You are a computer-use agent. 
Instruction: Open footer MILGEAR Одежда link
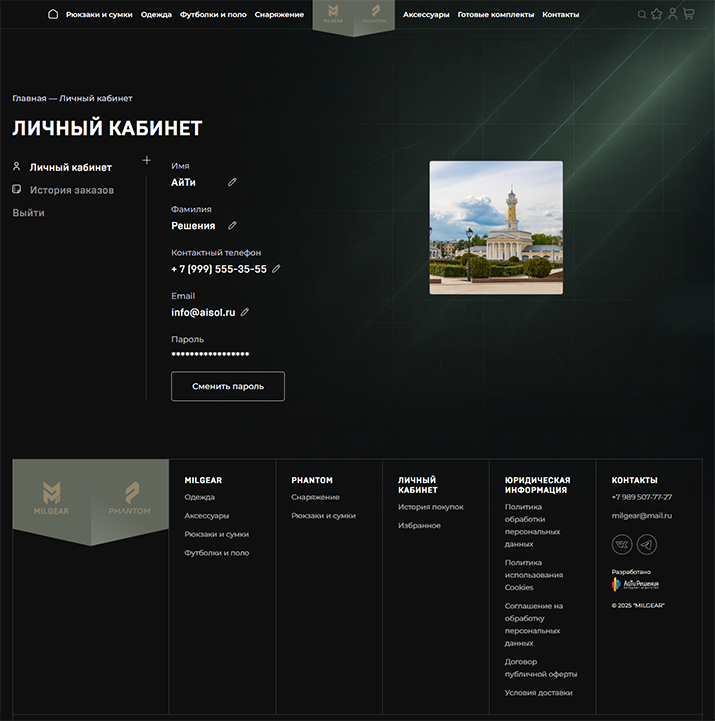coord(200,497)
